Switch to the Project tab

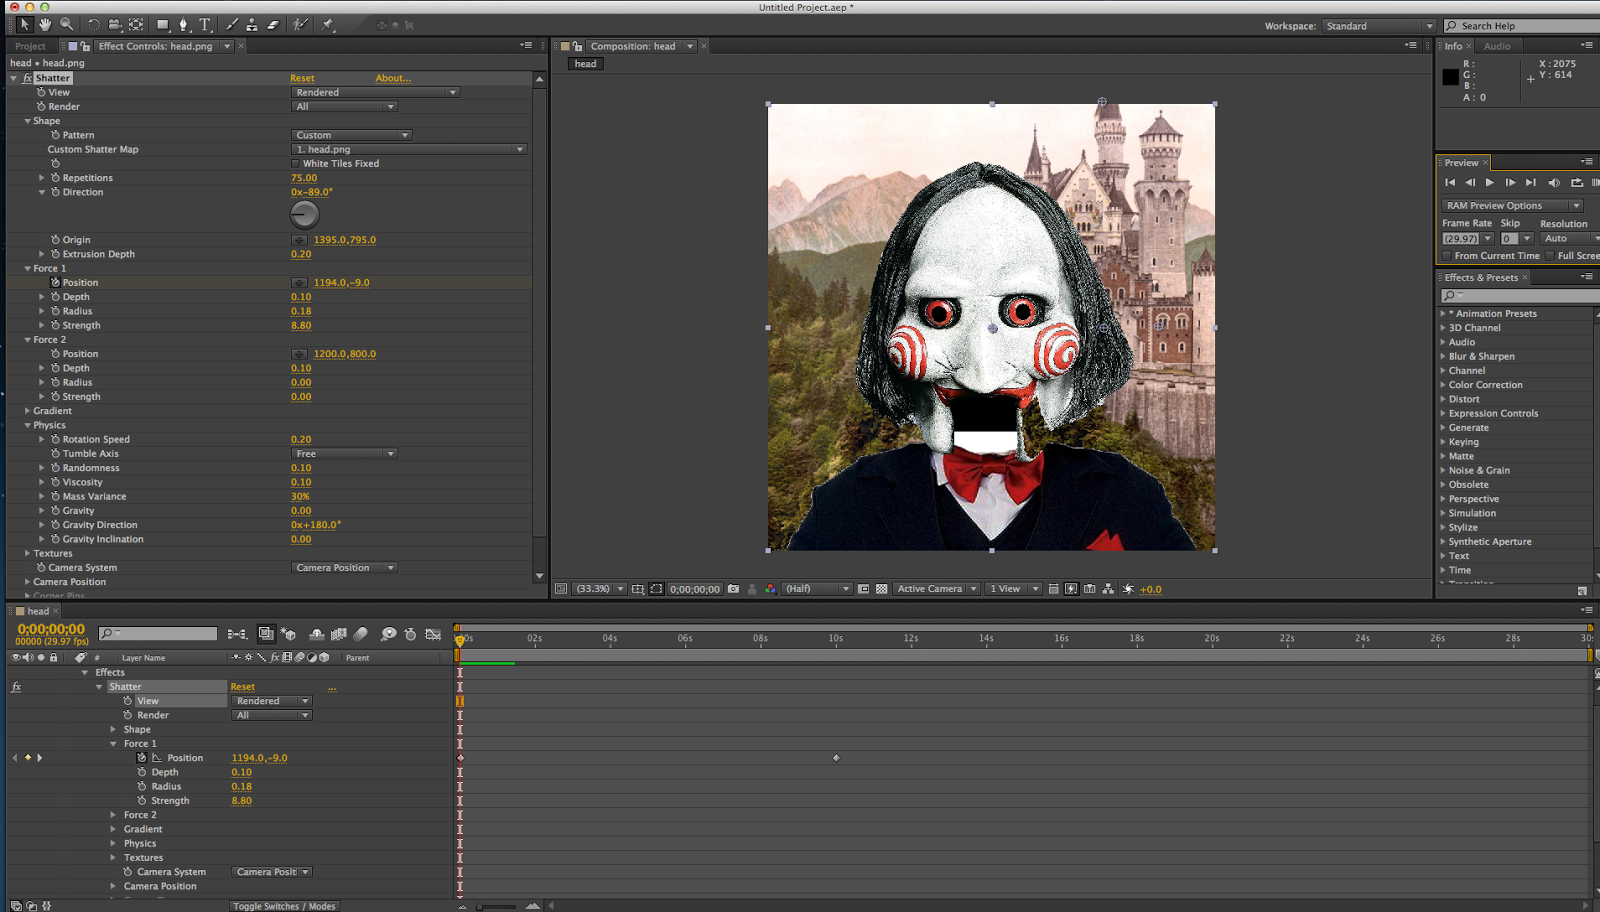pos(30,46)
